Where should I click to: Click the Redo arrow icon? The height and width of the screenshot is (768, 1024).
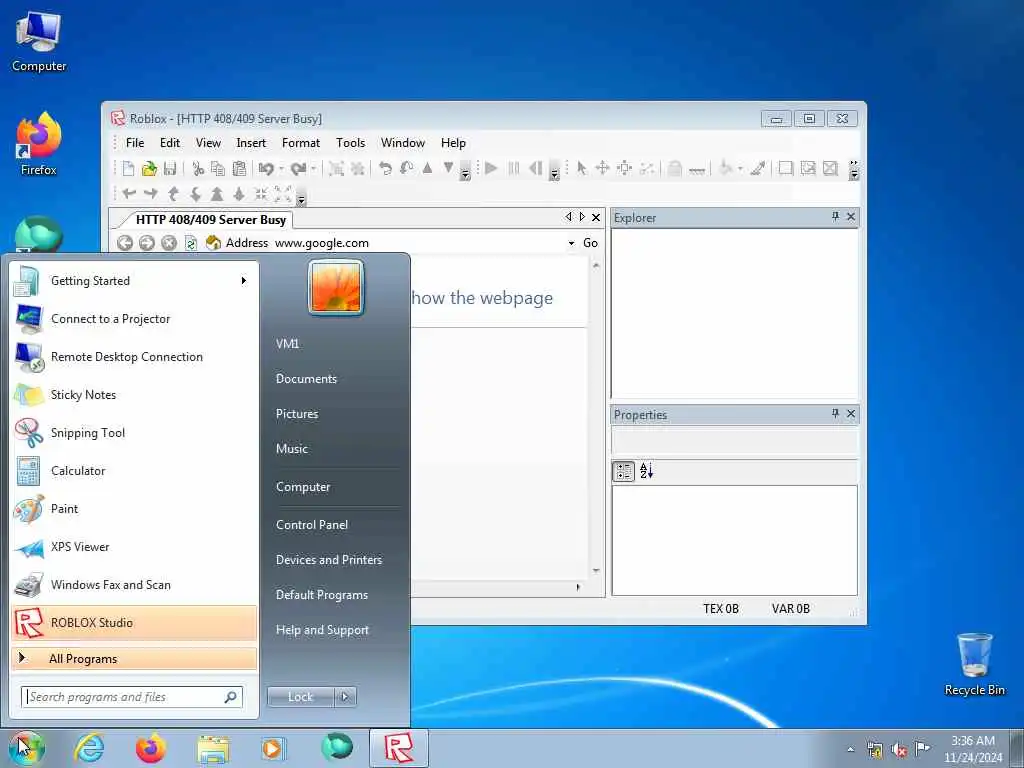pos(298,168)
